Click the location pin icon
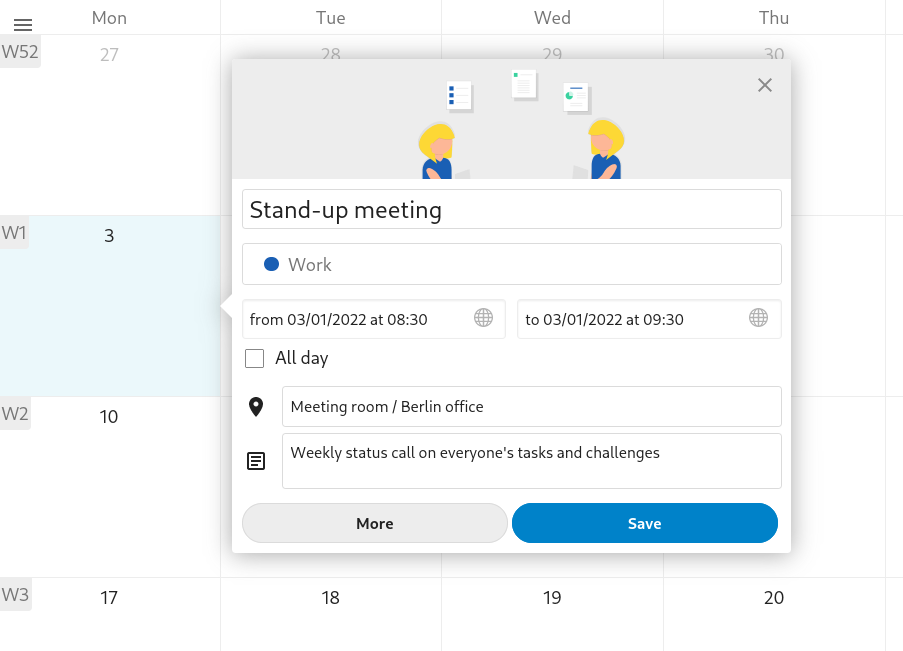Screen dimensions: 903x651 click(256, 407)
